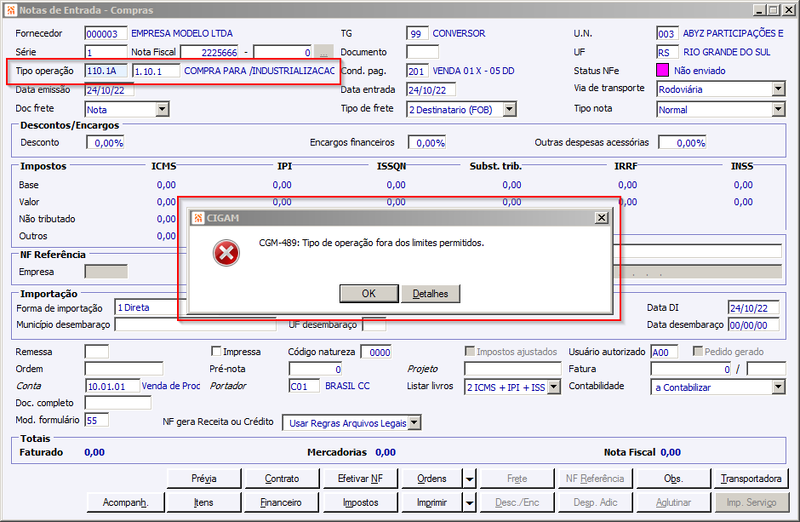Viewport: 800px width, 522px height.
Task: Click the Contrato button
Action: (x=282, y=479)
